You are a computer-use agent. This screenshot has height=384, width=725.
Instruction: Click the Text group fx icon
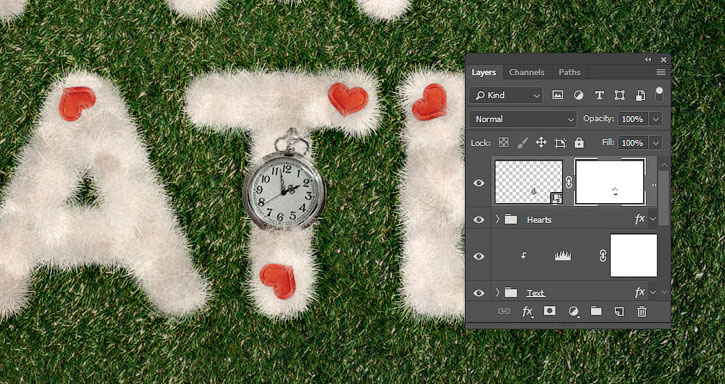click(640, 292)
